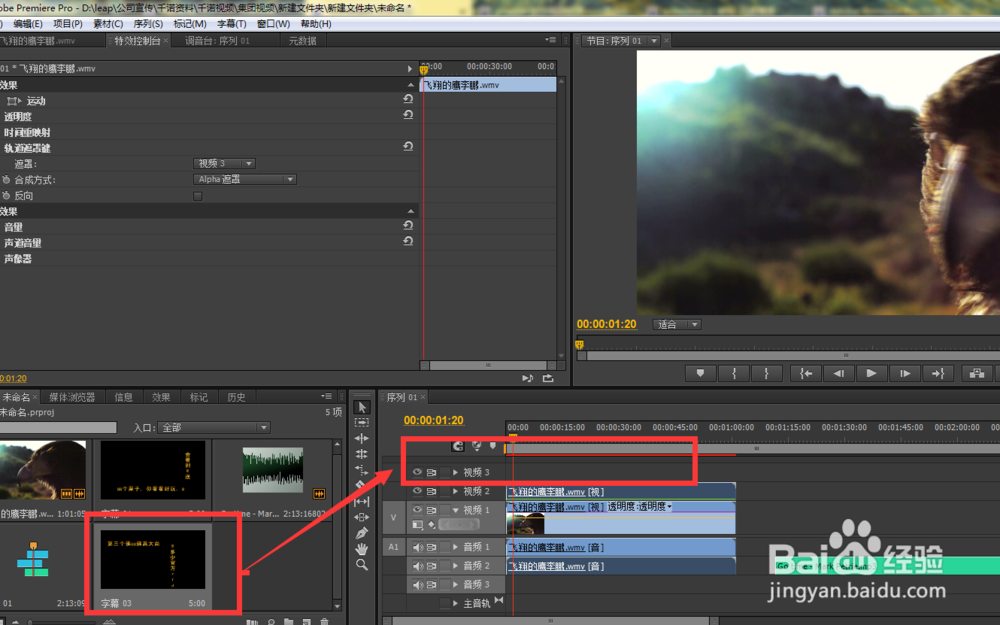This screenshot has width=1000, height=625.
Task: Toggle animation stopwatch for 反向
Action: tap(6, 196)
